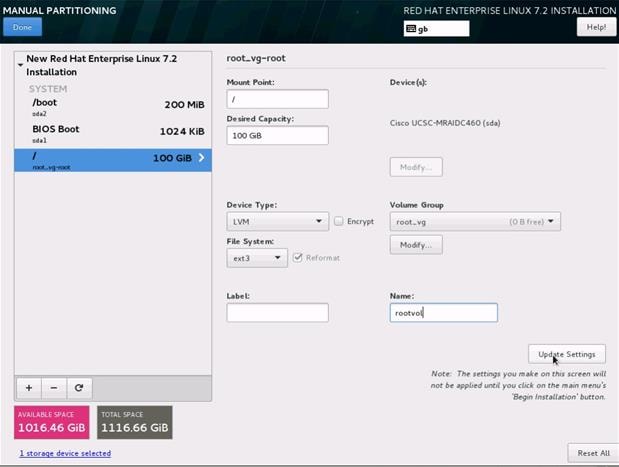Click the Done button
The height and width of the screenshot is (467, 619).
(x=22, y=27)
